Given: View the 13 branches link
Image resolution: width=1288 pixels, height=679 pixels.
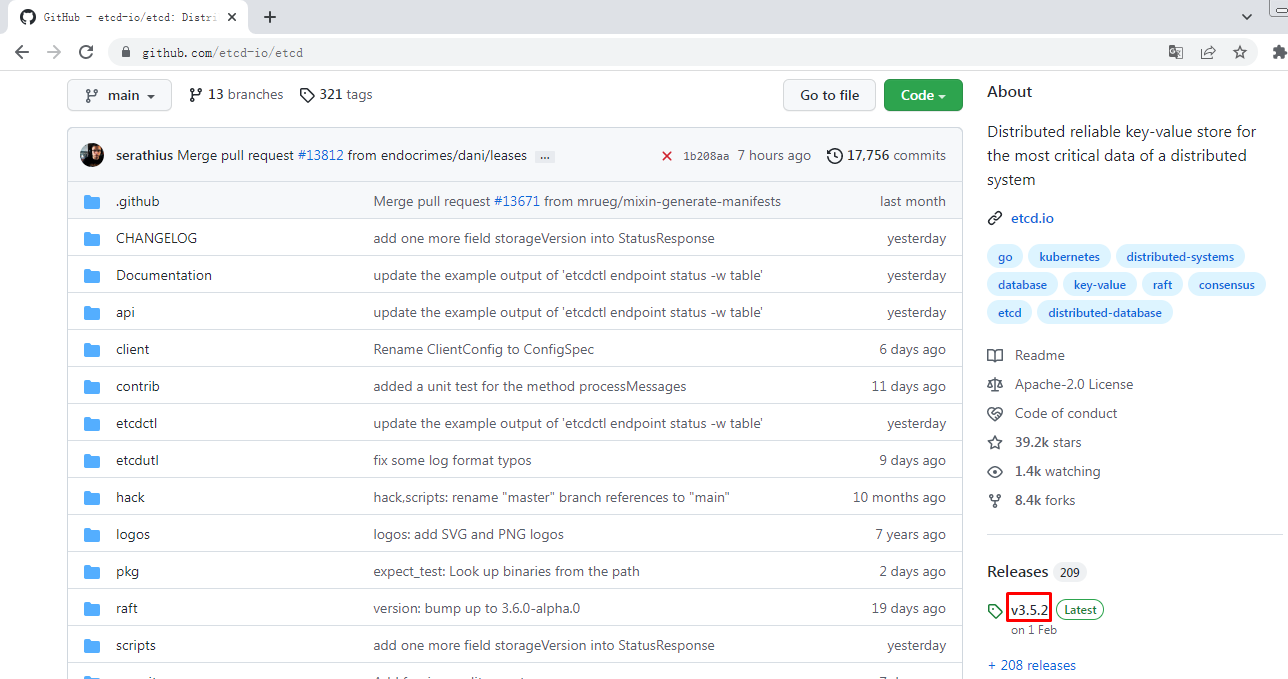Looking at the screenshot, I should tap(236, 95).
